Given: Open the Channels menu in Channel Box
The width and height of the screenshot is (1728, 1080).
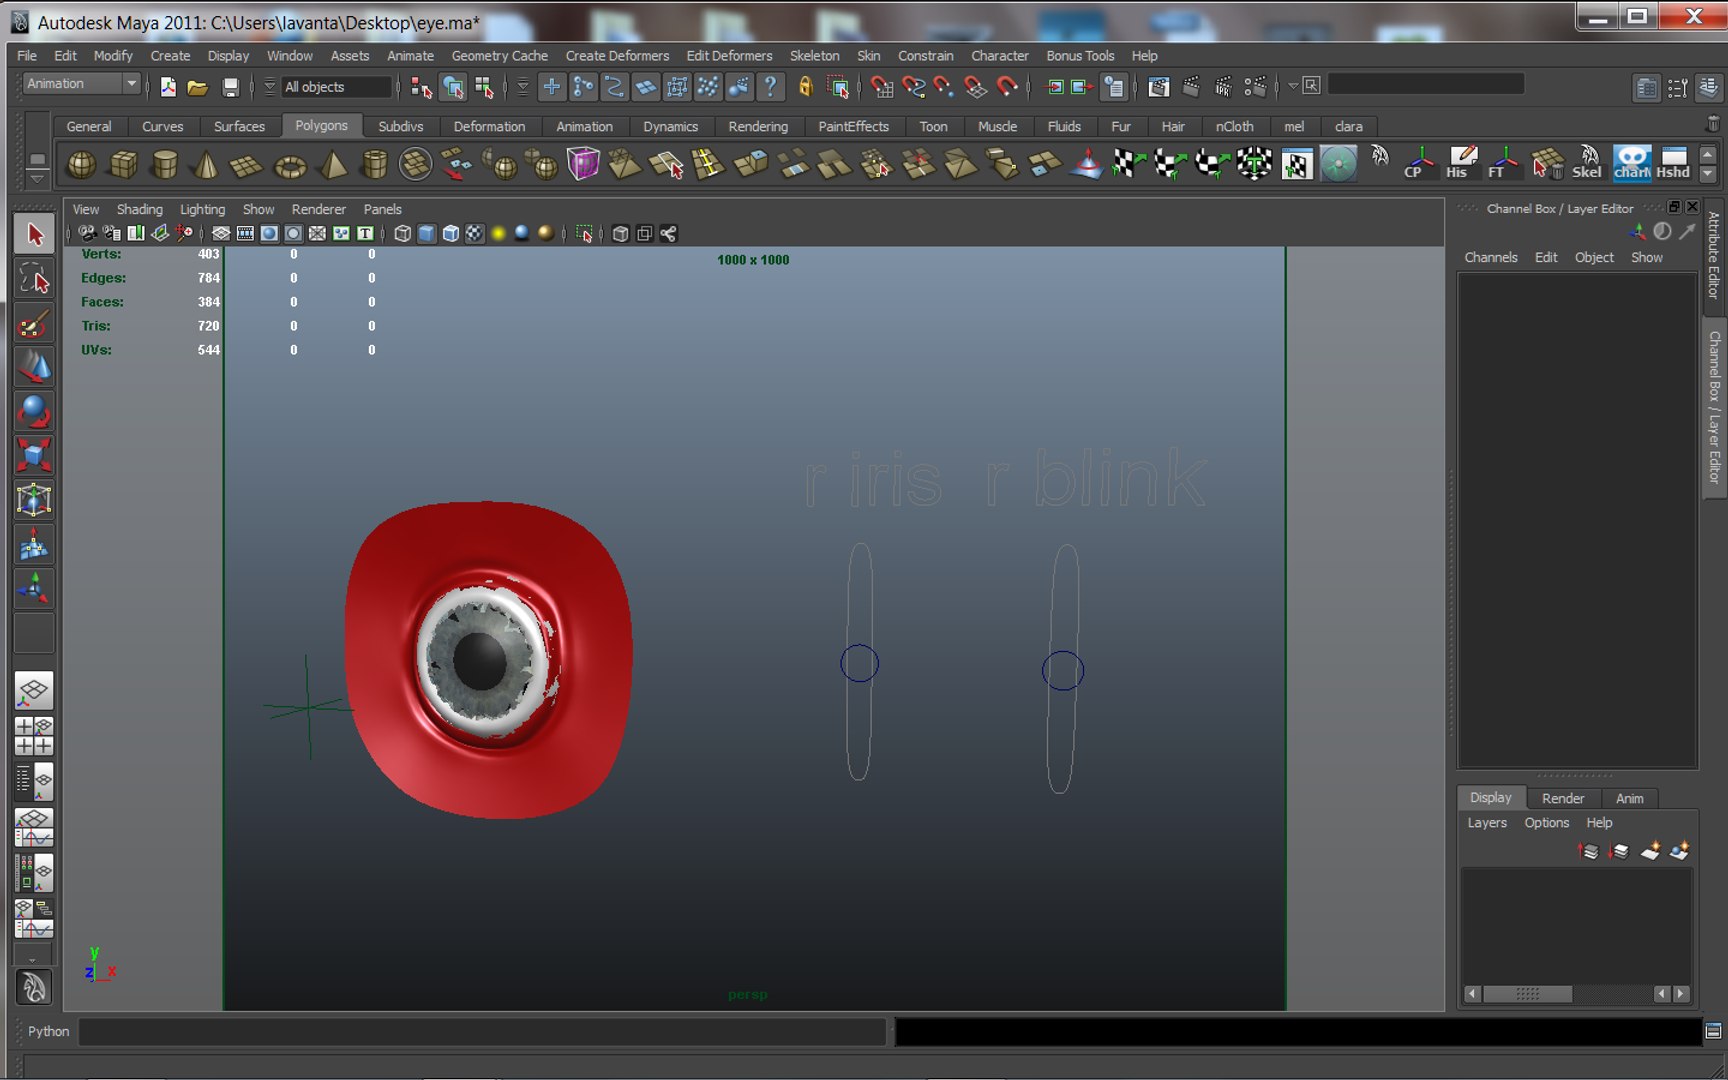Looking at the screenshot, I should [x=1490, y=257].
